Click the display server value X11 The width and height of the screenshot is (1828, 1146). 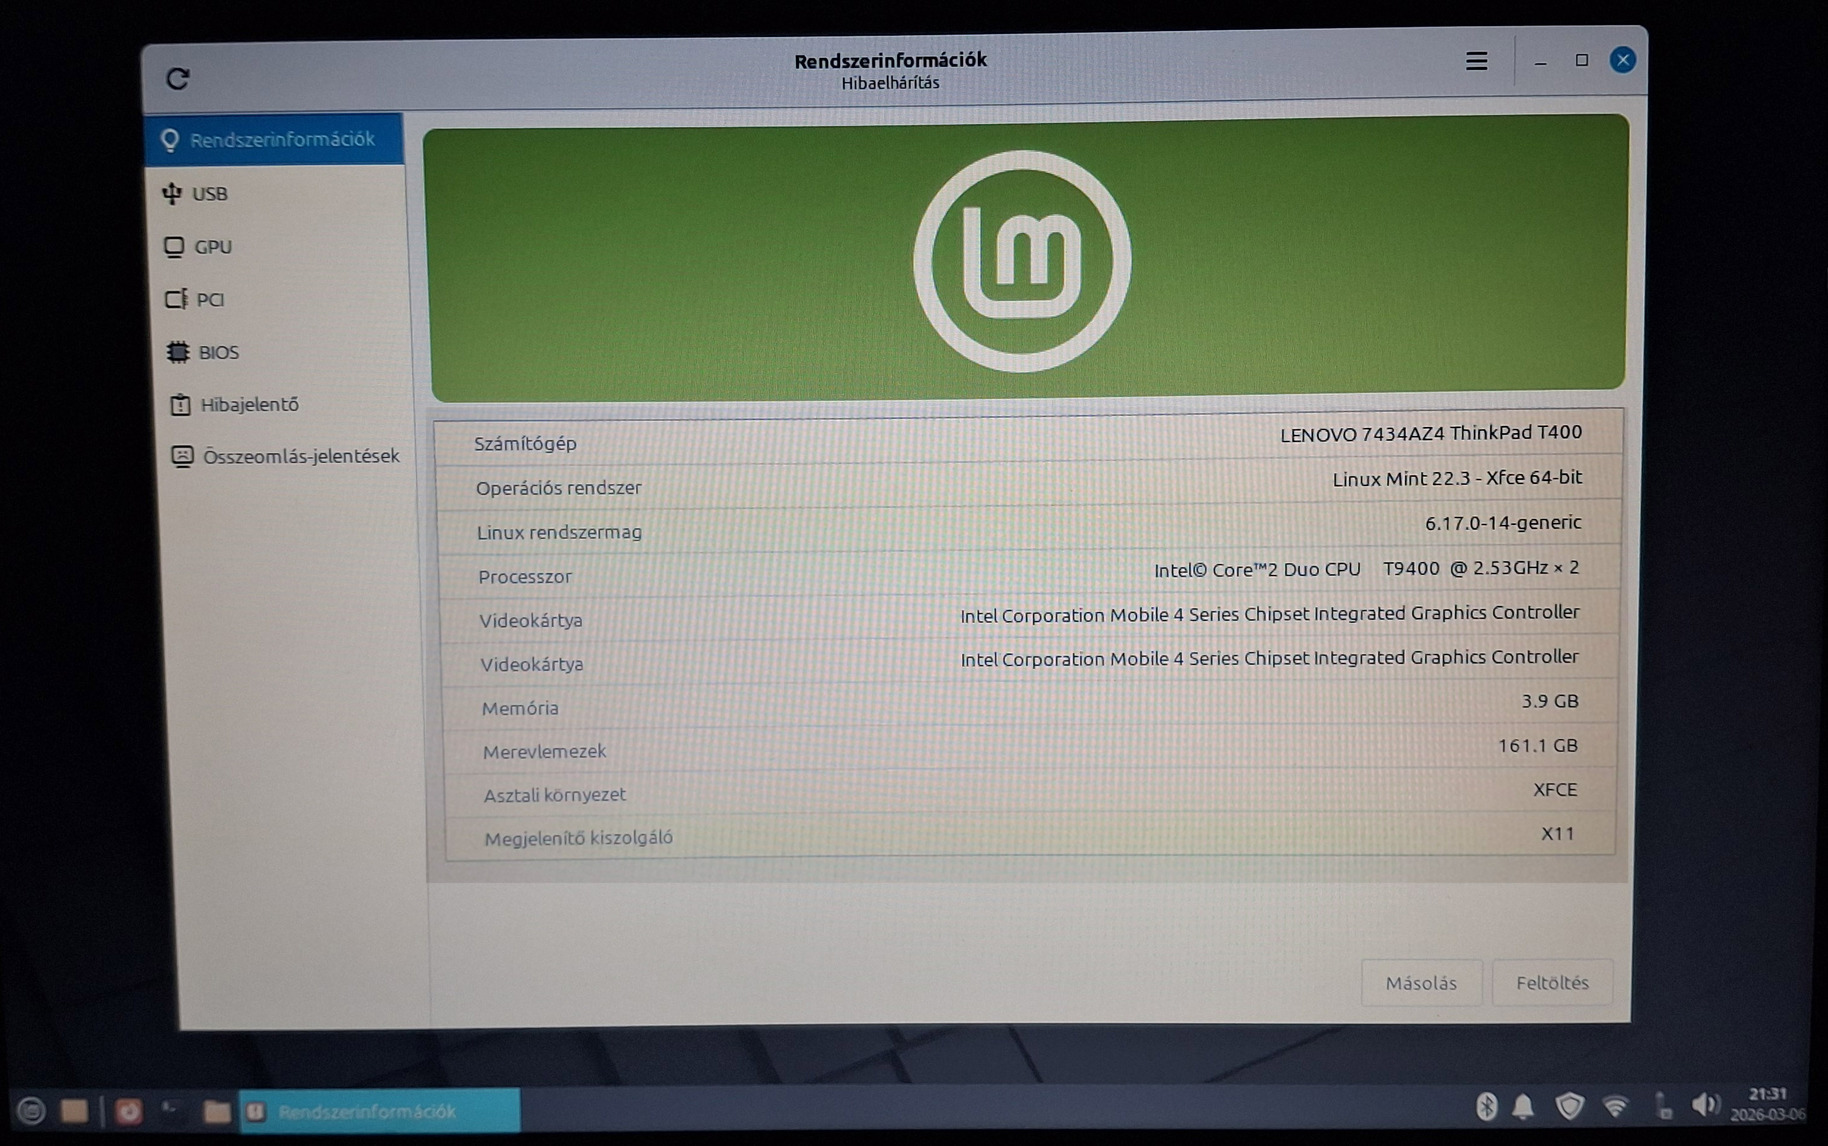1558,833
